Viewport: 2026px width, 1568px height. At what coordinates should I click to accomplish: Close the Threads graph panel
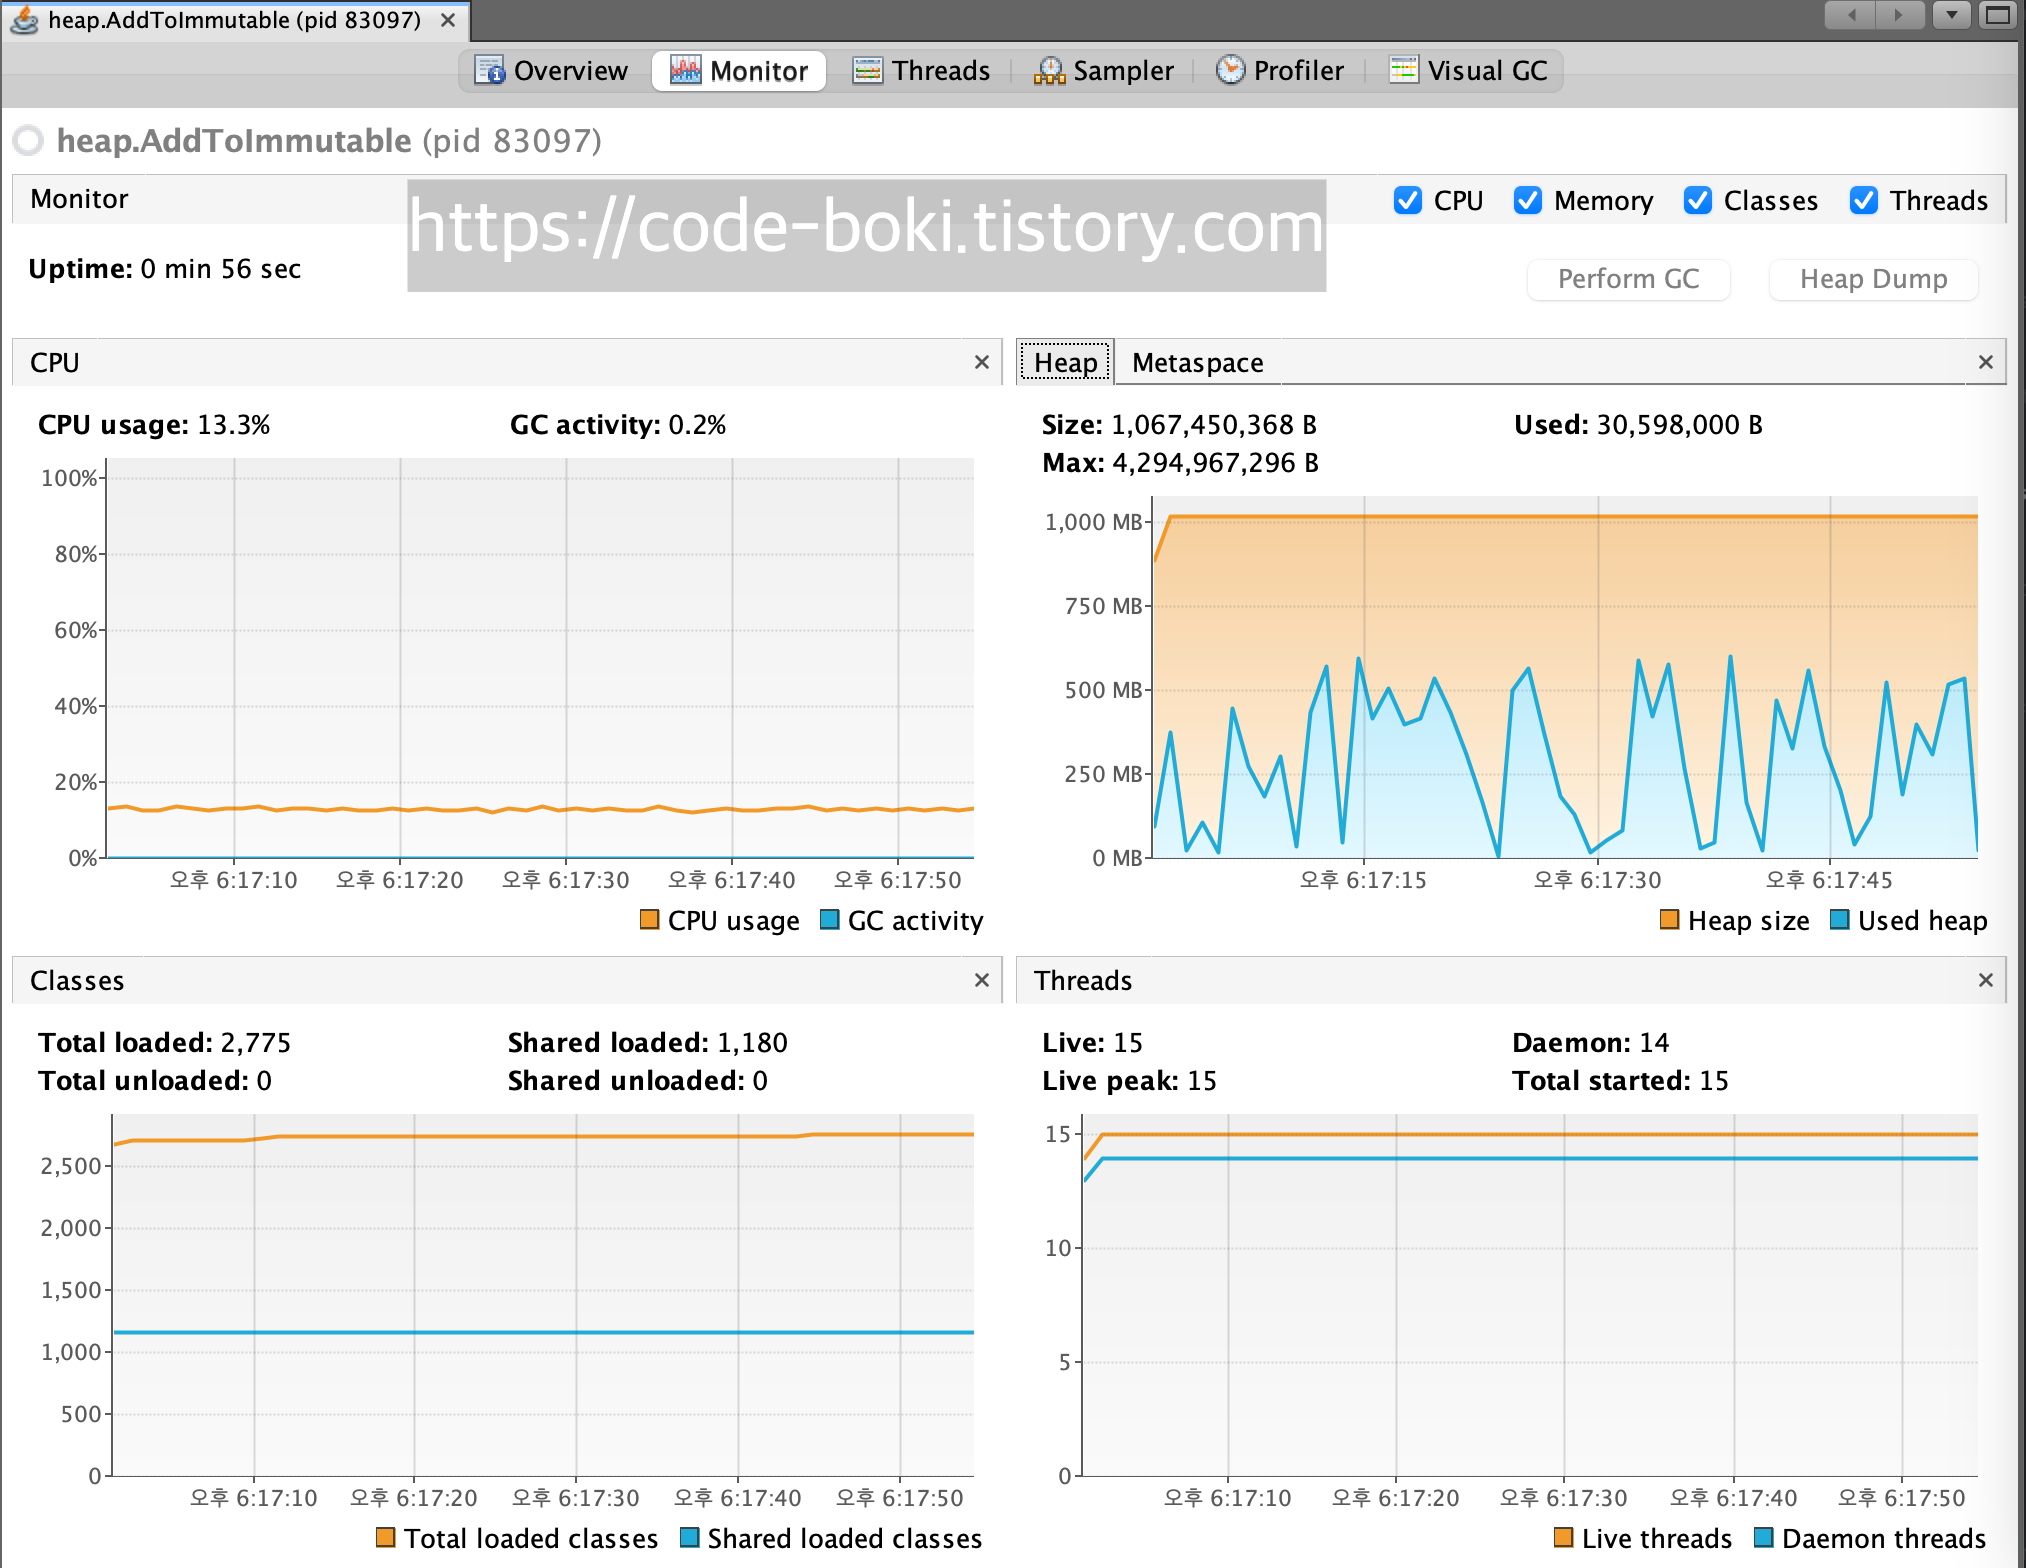click(1985, 980)
